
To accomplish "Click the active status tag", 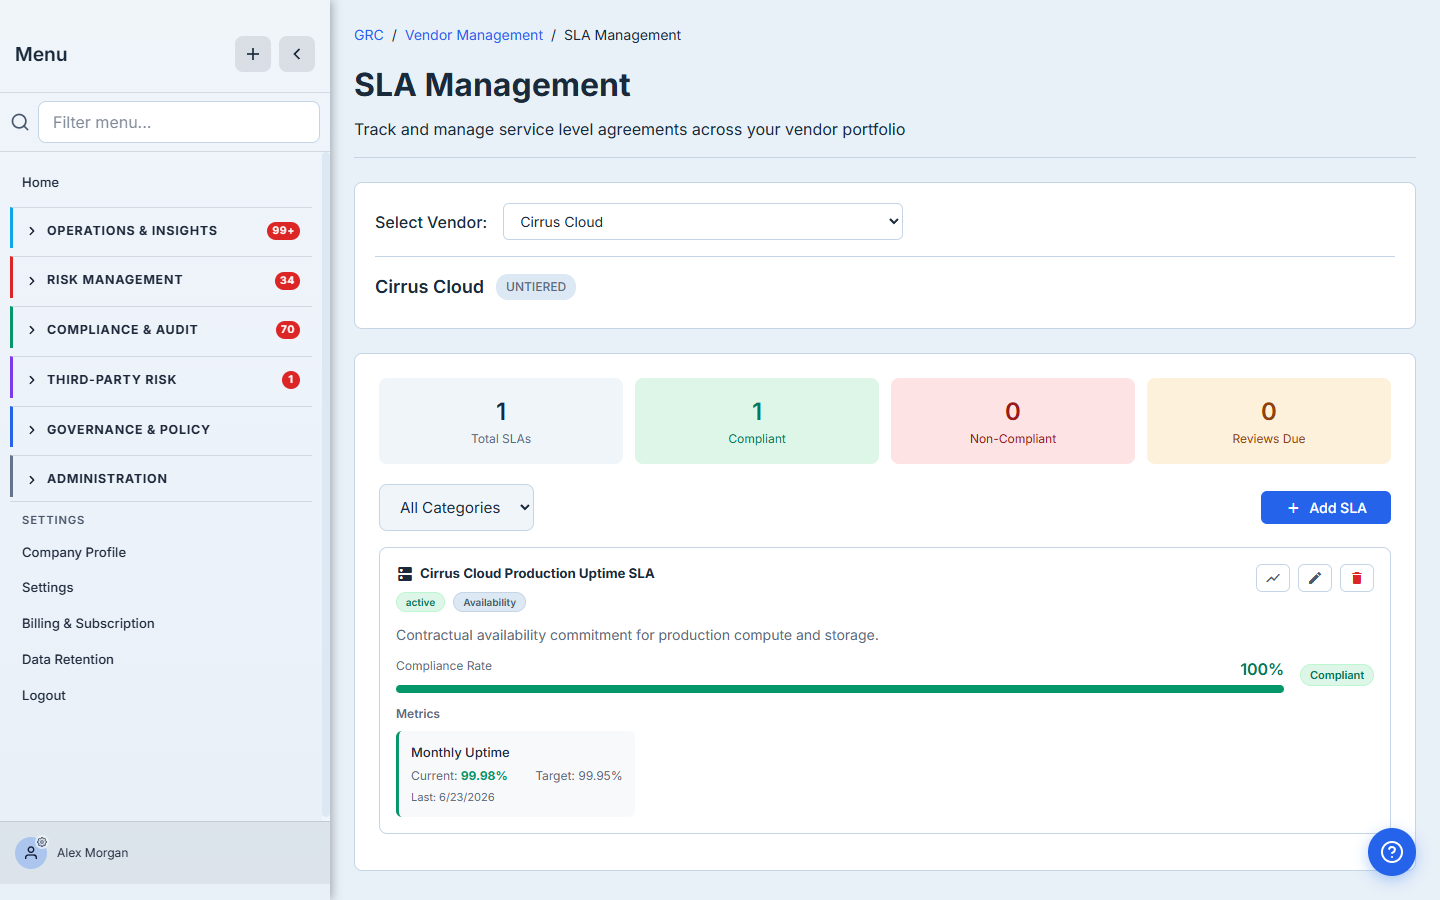I will click(420, 602).
